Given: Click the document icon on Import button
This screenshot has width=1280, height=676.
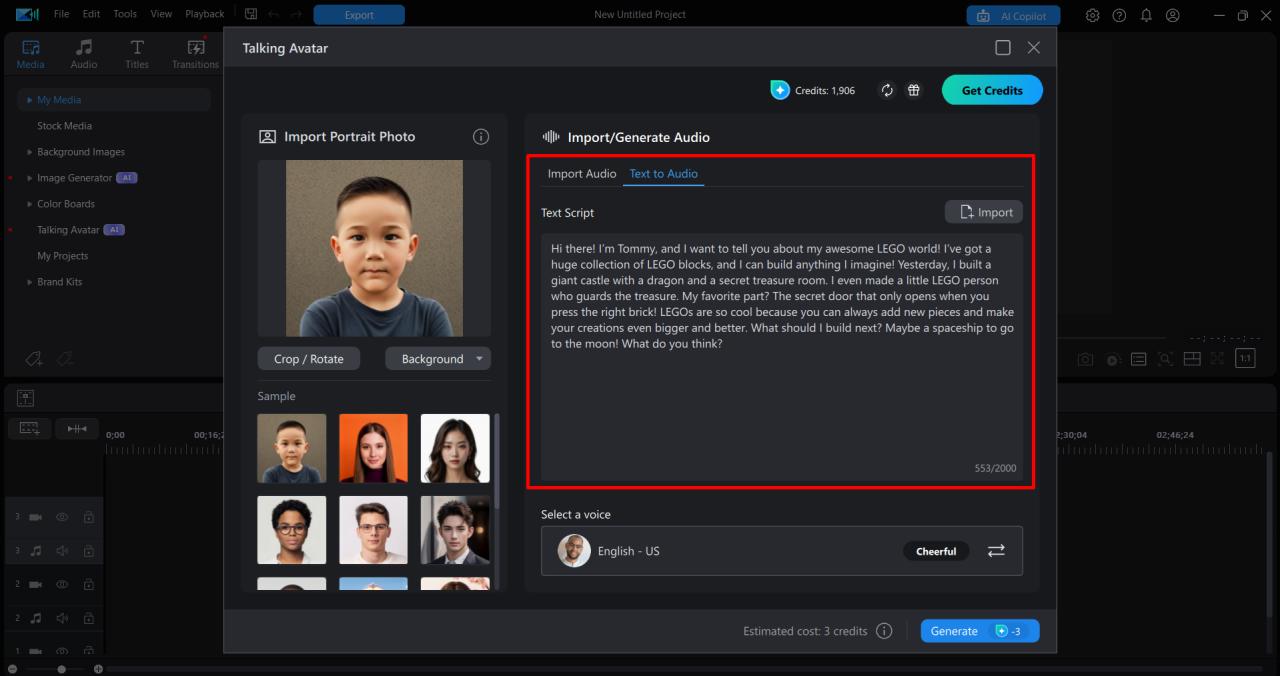Looking at the screenshot, I should (966, 212).
